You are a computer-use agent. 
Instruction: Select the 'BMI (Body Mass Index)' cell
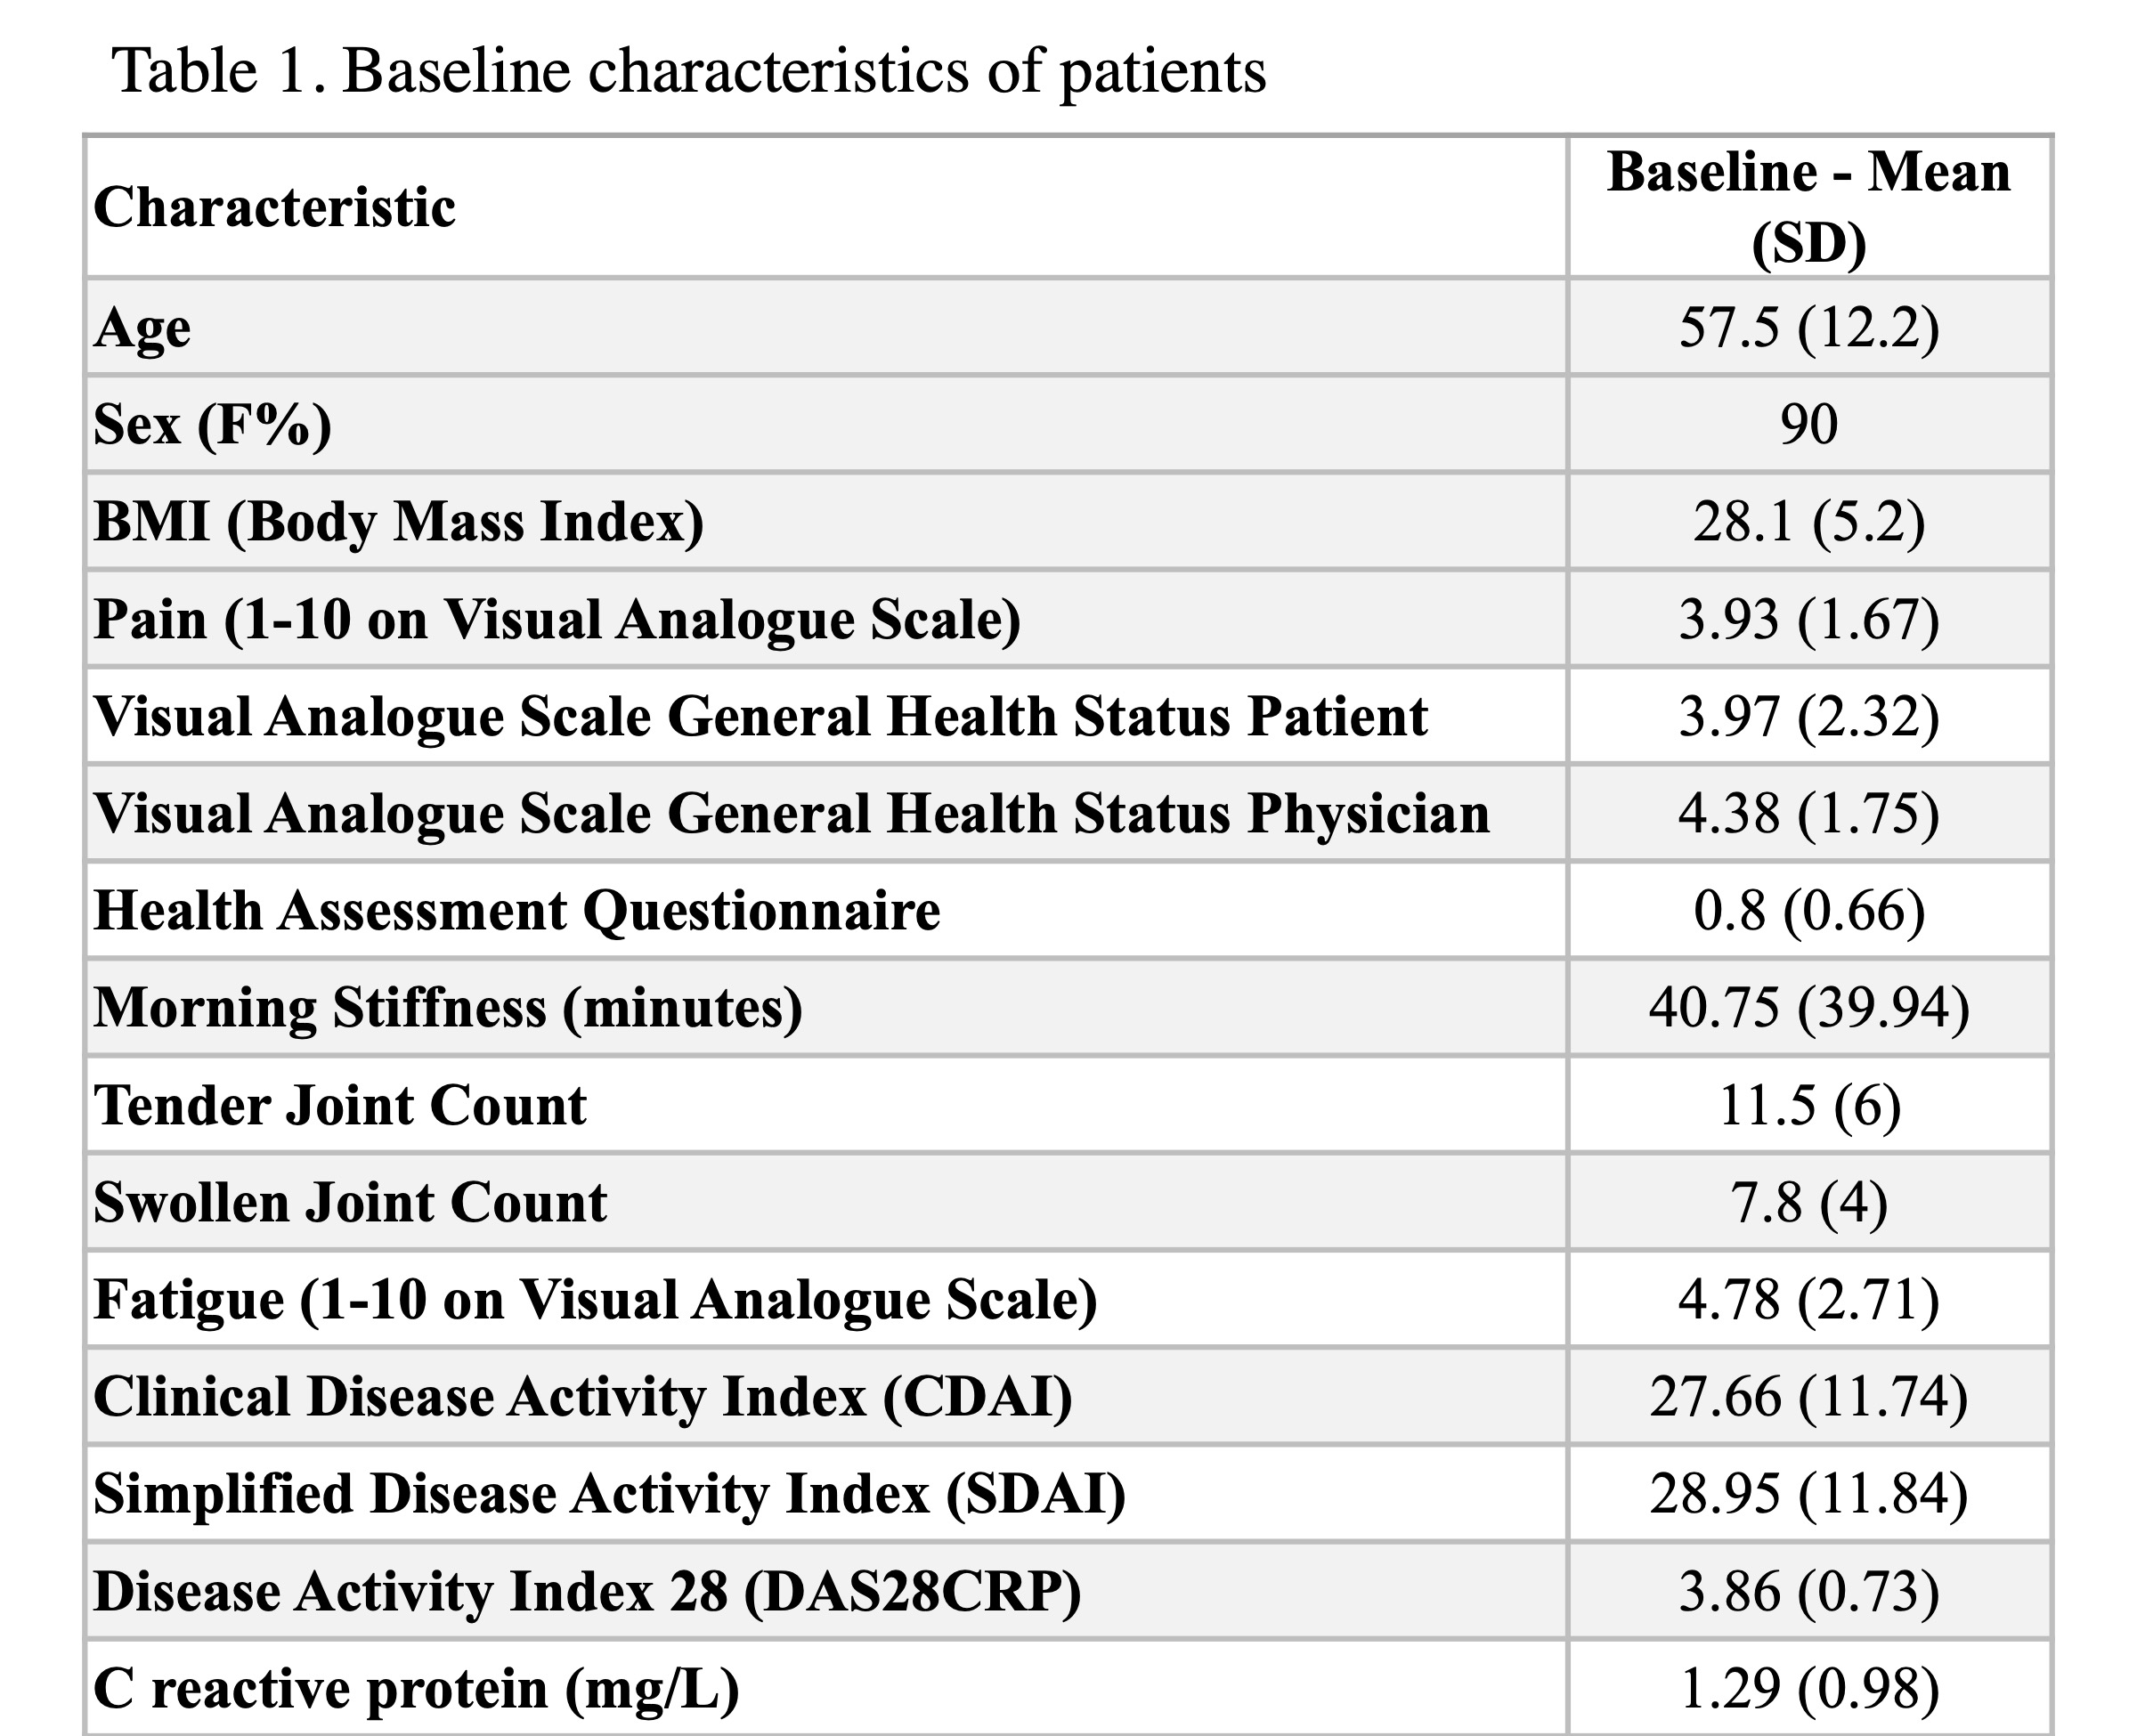click(x=399, y=522)
